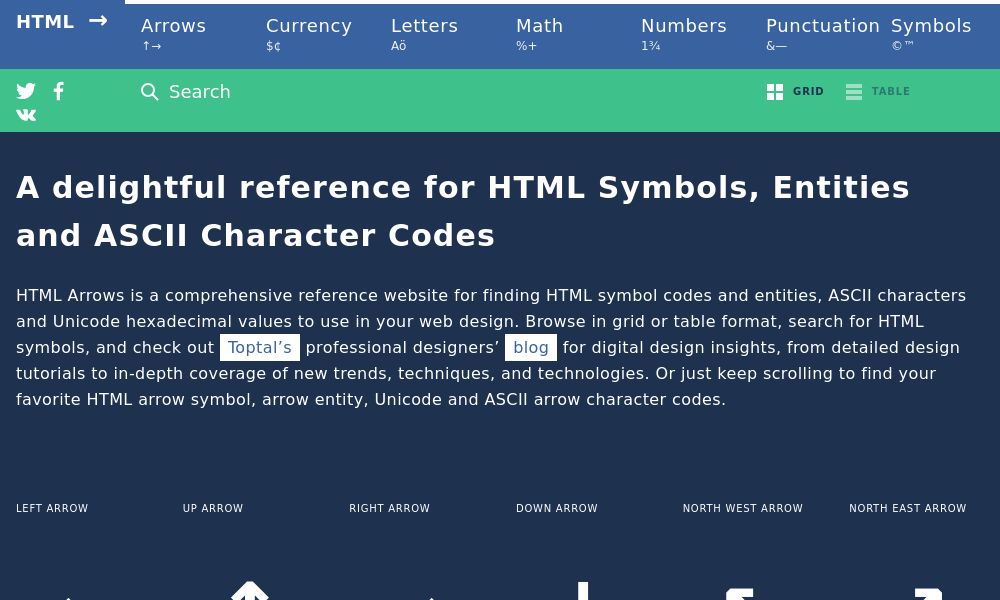The height and width of the screenshot is (600, 1000).
Task: Select the Math menu item
Action: click(x=539, y=33)
